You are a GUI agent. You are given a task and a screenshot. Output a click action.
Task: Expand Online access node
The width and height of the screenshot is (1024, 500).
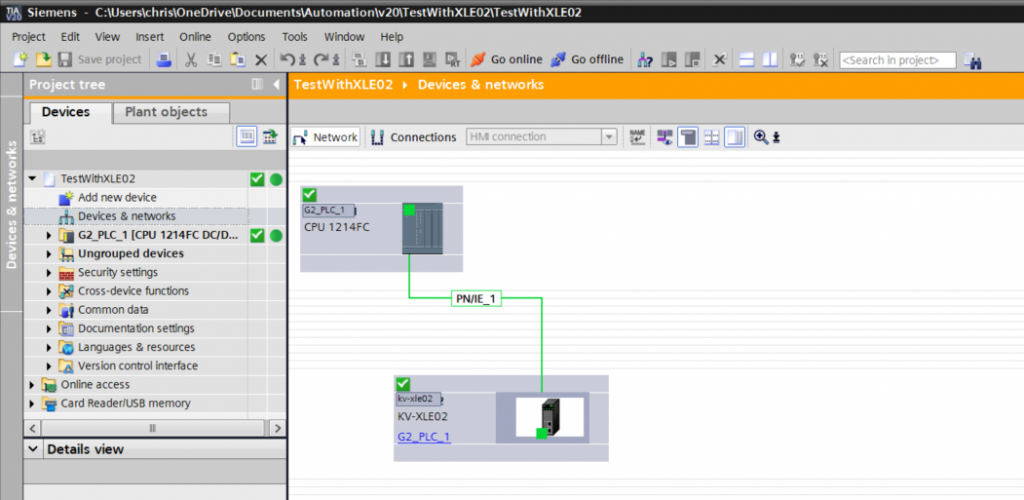pos(31,385)
